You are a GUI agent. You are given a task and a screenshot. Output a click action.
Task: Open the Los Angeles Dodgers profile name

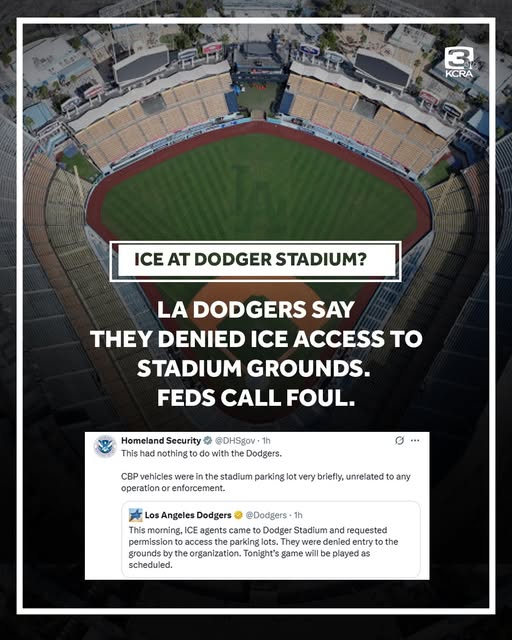click(x=188, y=515)
